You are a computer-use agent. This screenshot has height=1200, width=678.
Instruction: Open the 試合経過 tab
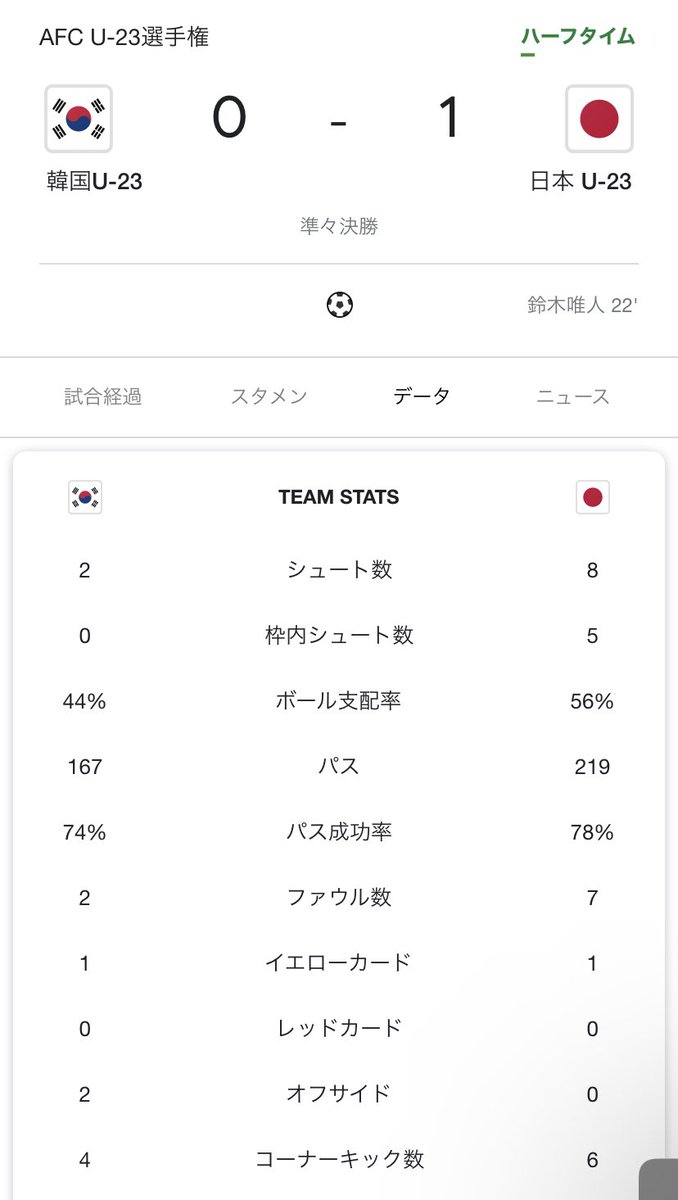103,396
